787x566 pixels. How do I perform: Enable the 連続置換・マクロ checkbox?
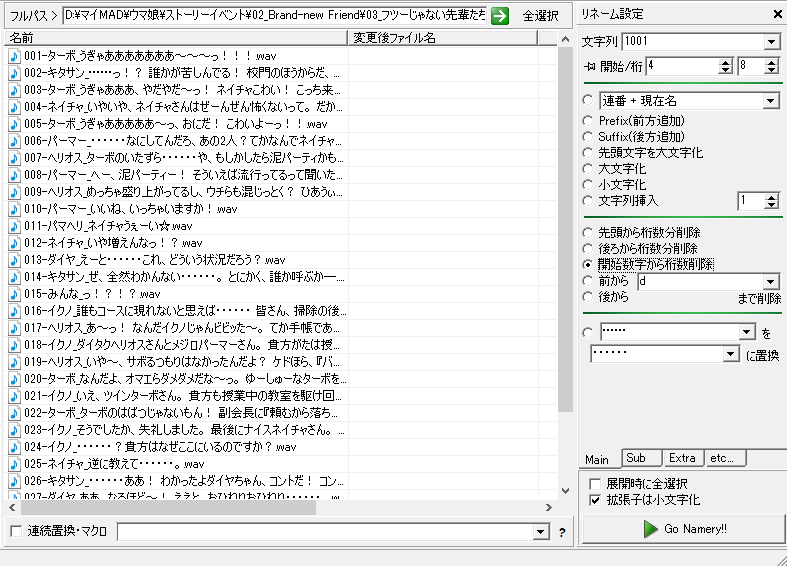[x=16, y=531]
